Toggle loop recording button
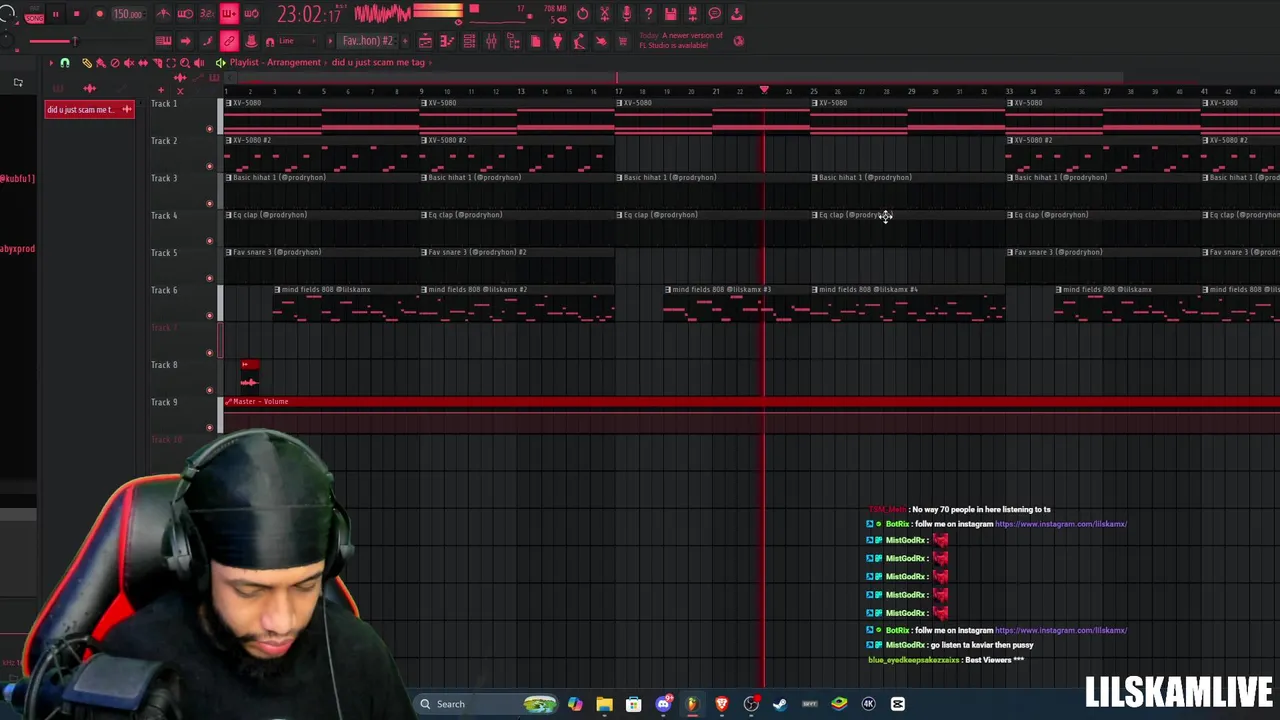The image size is (1280, 720). click(x=251, y=14)
